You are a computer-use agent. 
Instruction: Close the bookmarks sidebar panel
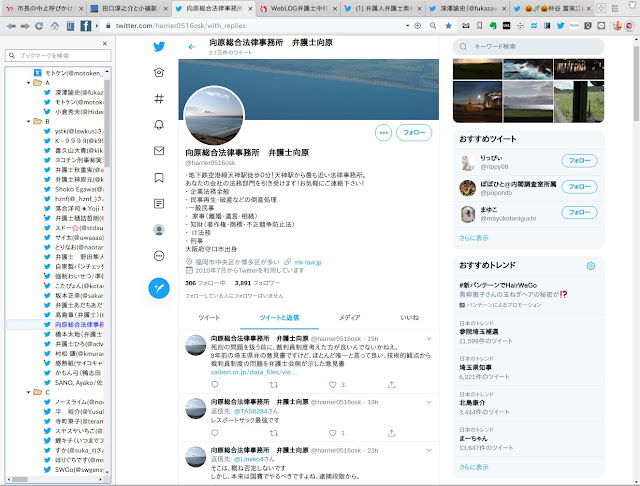pyautogui.click(x=105, y=43)
